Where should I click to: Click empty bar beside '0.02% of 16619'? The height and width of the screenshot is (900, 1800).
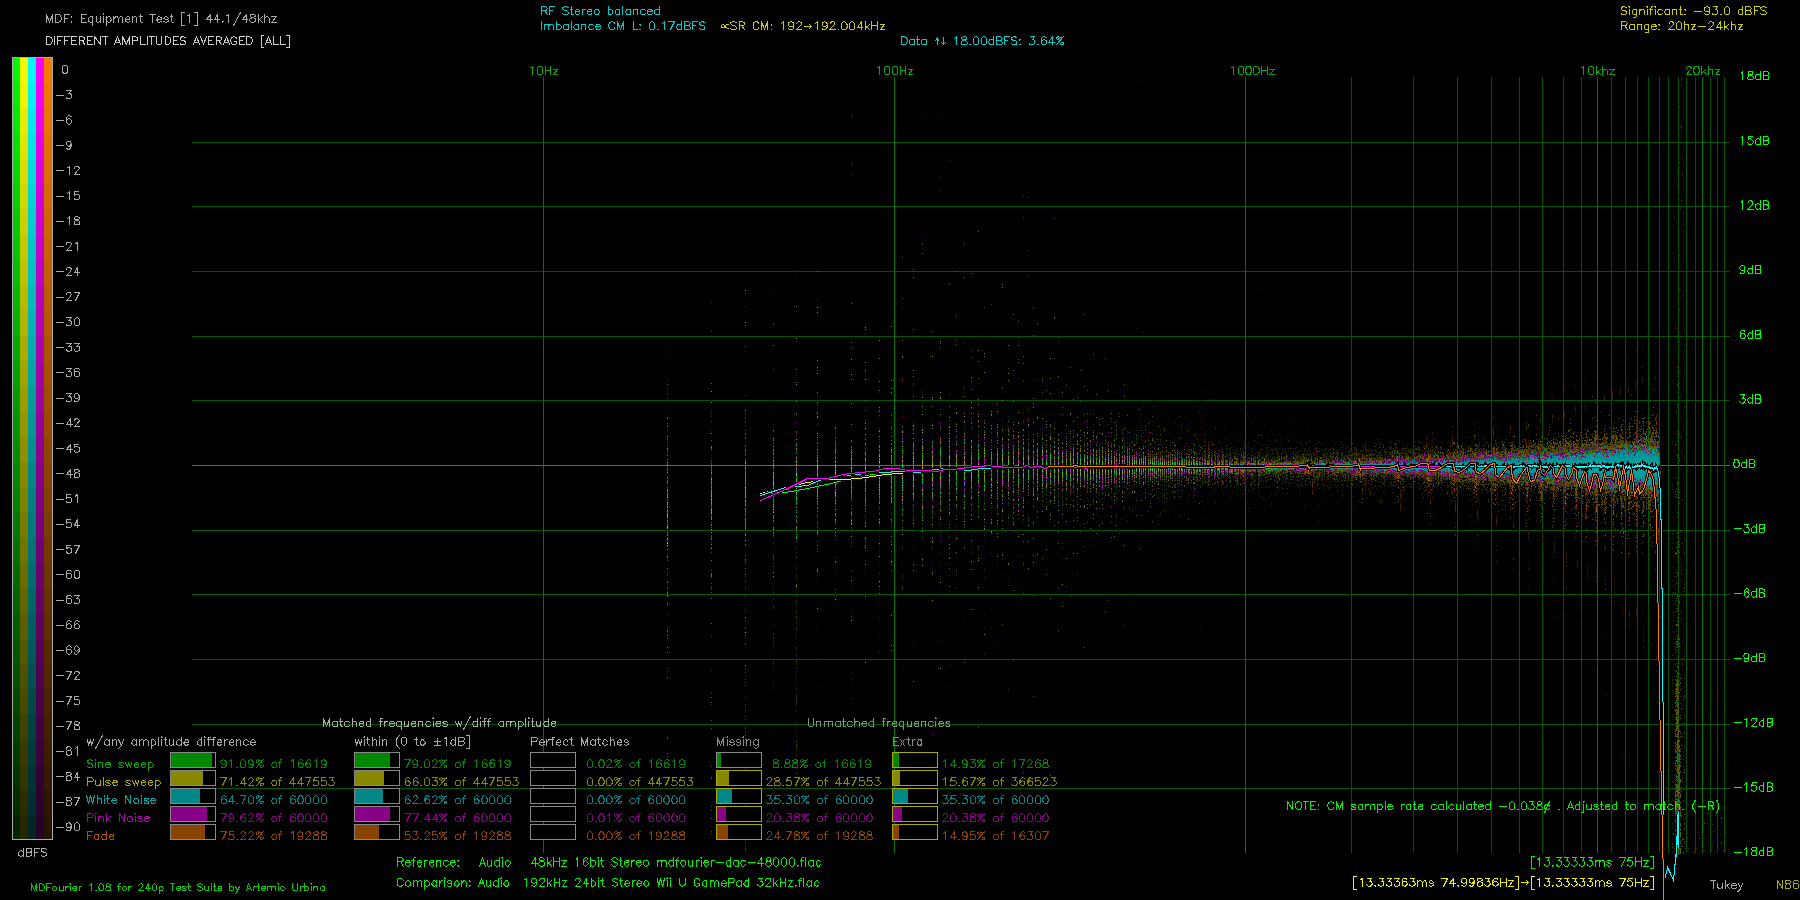click(553, 760)
